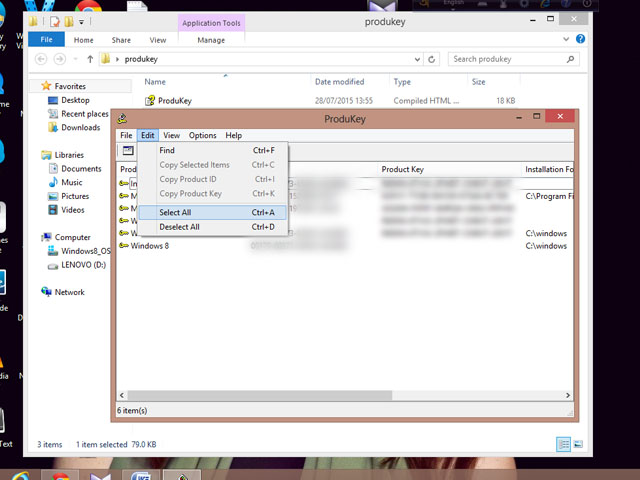Open Favorites in navigation pane
640x480 pixels.
[70, 87]
